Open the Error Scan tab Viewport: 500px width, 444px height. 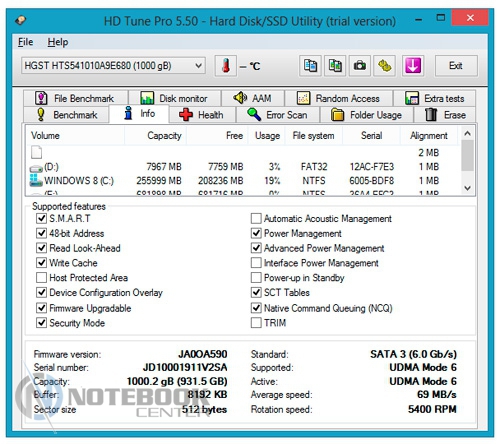278,115
